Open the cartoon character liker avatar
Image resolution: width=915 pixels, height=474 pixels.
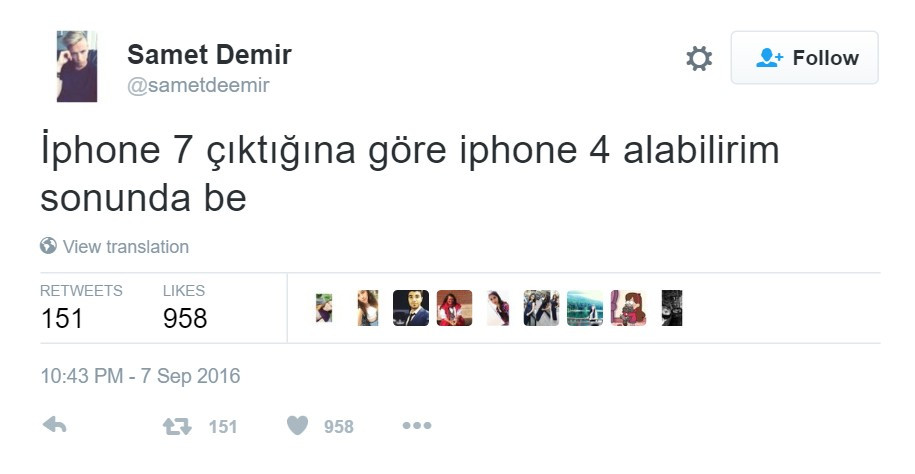click(628, 308)
